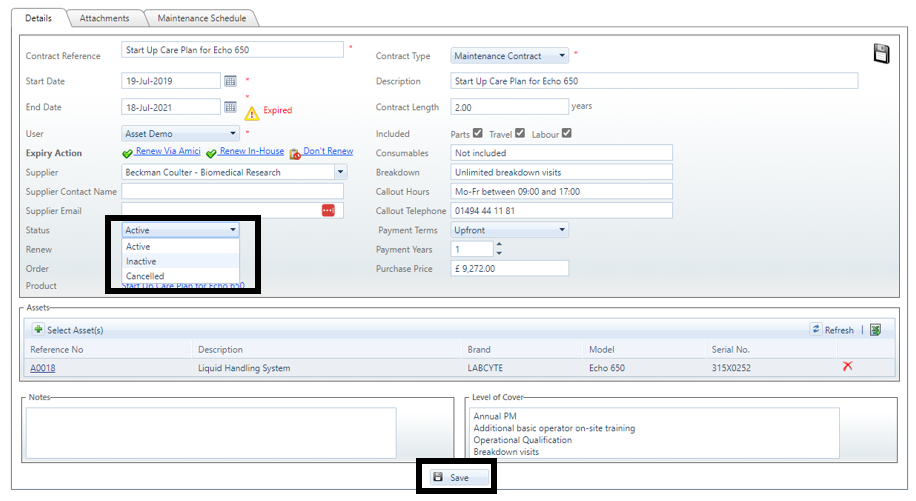The image size is (916, 501).
Task: Choose Active in the Status list
Action: 181,246
